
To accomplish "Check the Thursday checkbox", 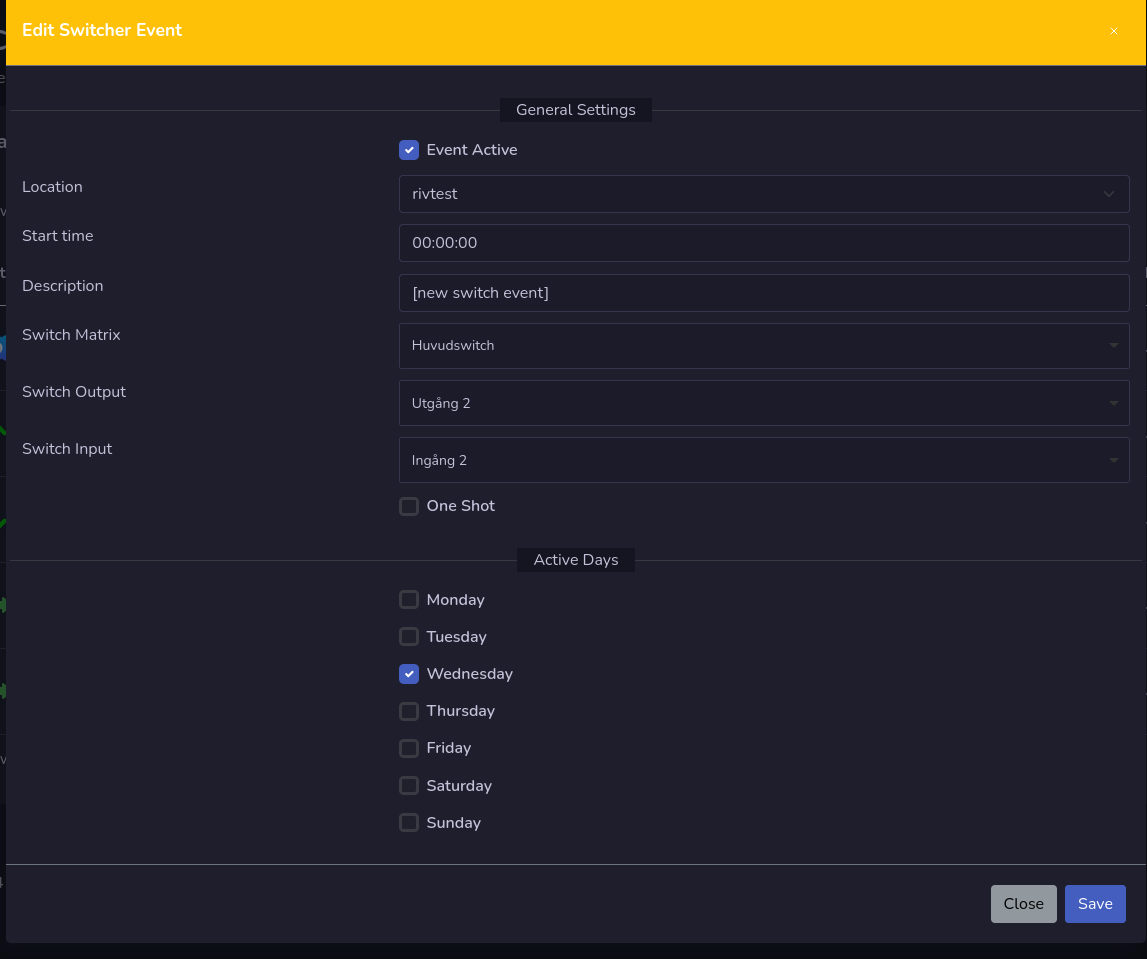I will 409,711.
